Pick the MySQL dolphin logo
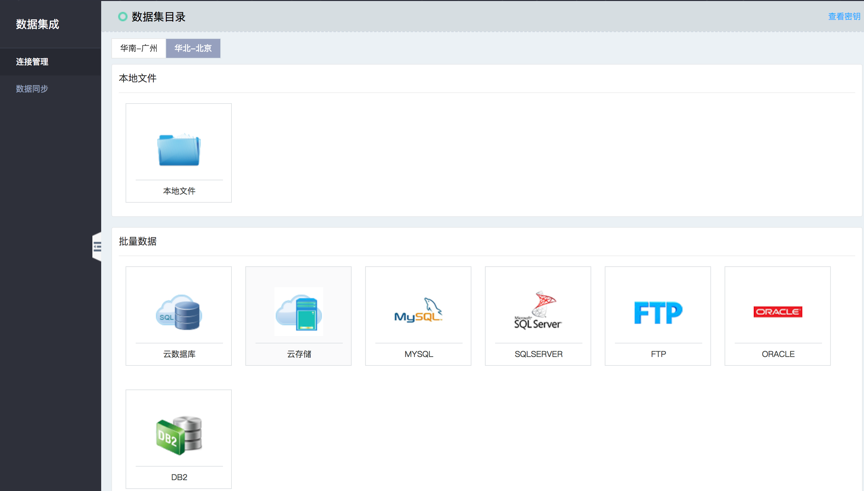The width and height of the screenshot is (864, 491). 418,311
